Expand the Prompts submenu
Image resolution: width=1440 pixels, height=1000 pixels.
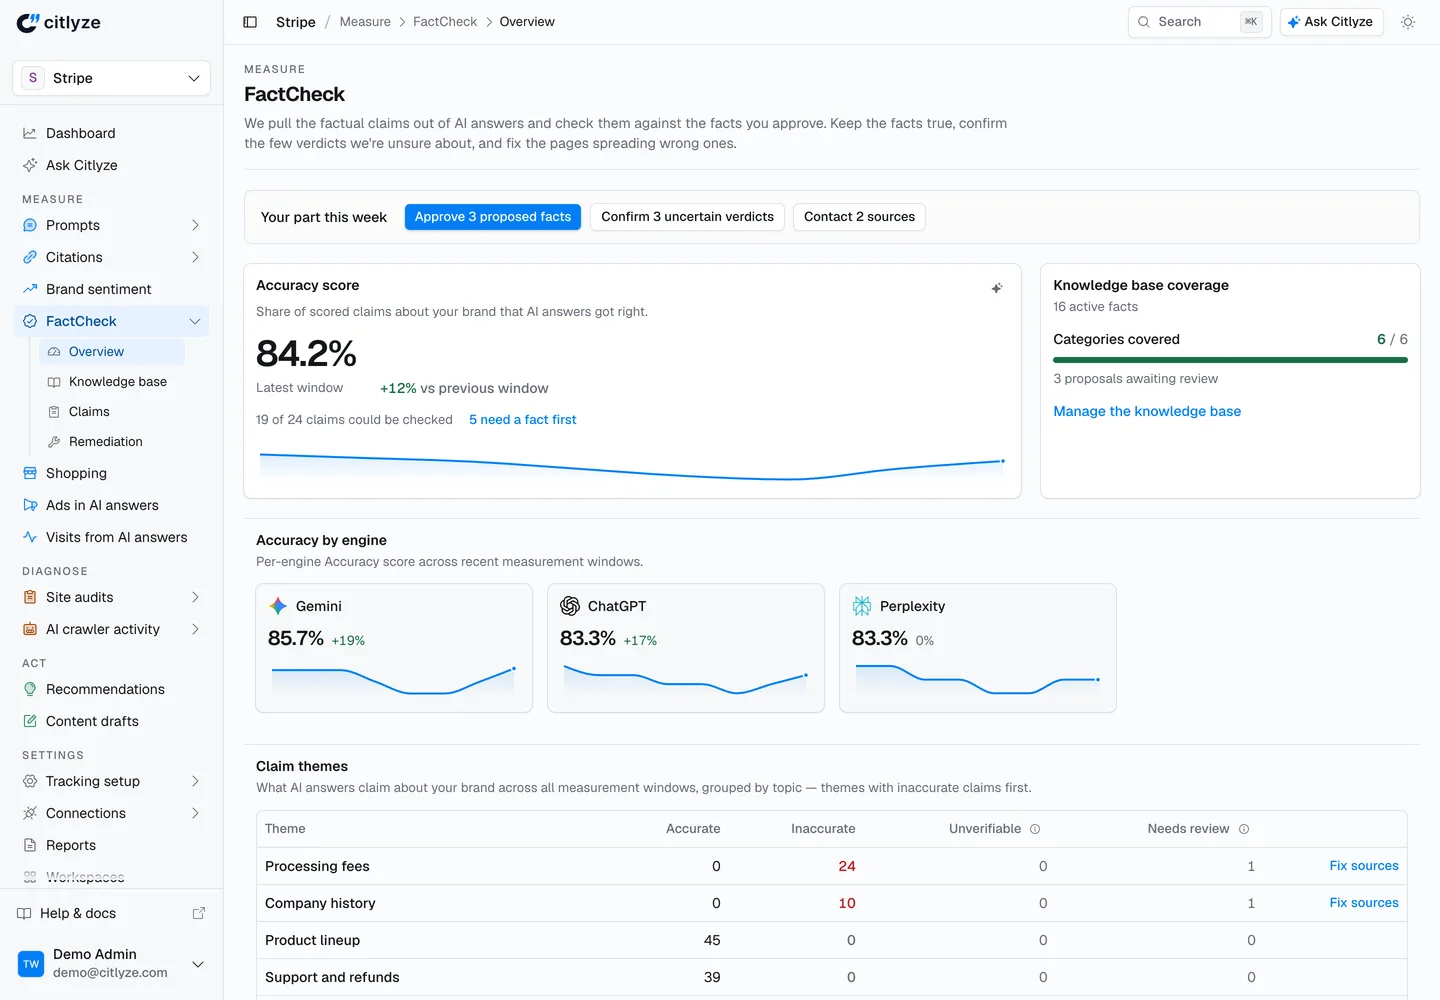(195, 225)
